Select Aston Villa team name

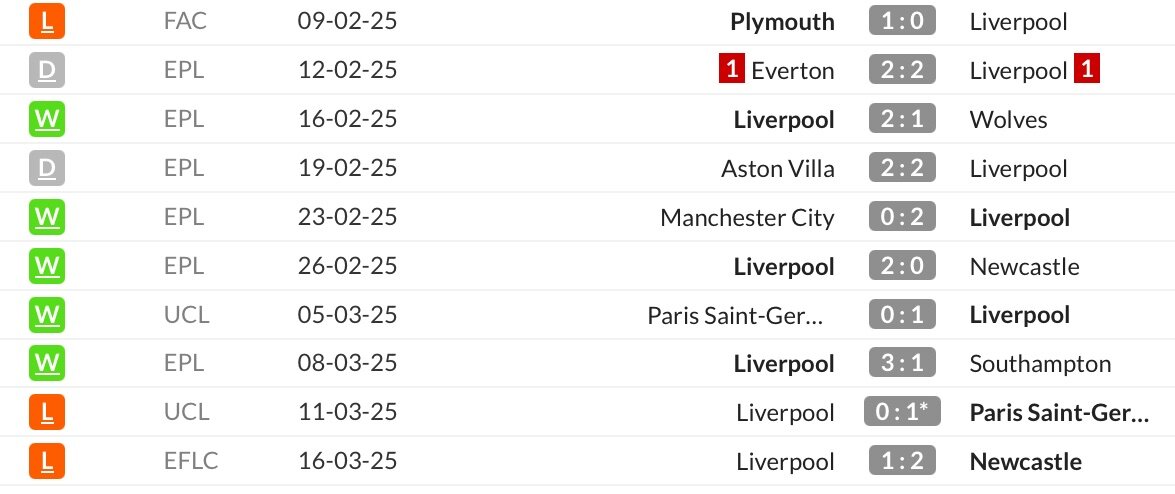778,168
